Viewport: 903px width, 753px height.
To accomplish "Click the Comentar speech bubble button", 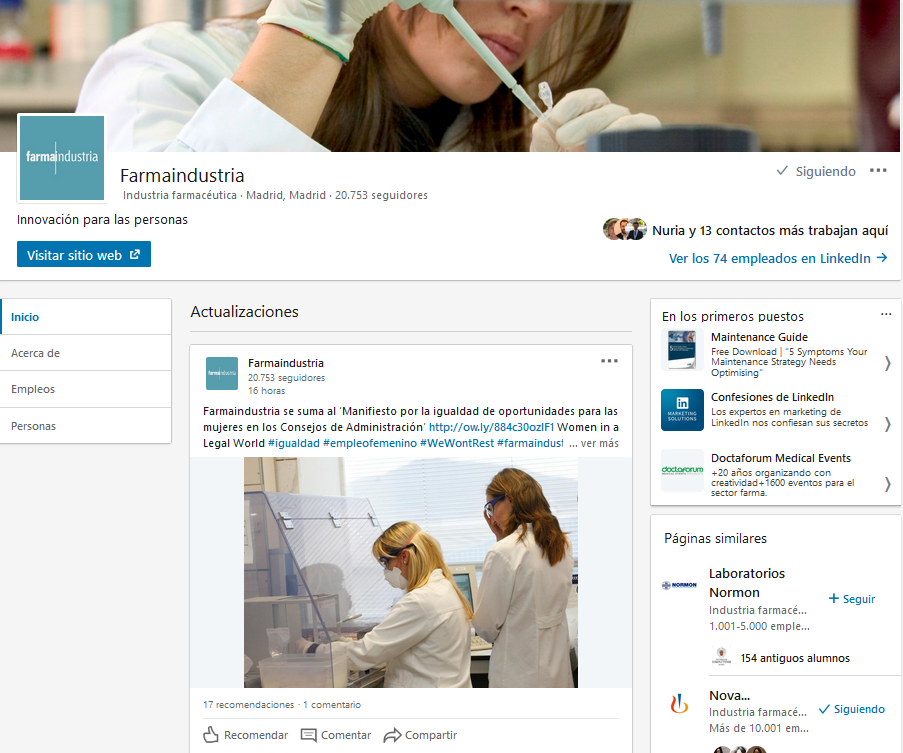I will pos(336,735).
